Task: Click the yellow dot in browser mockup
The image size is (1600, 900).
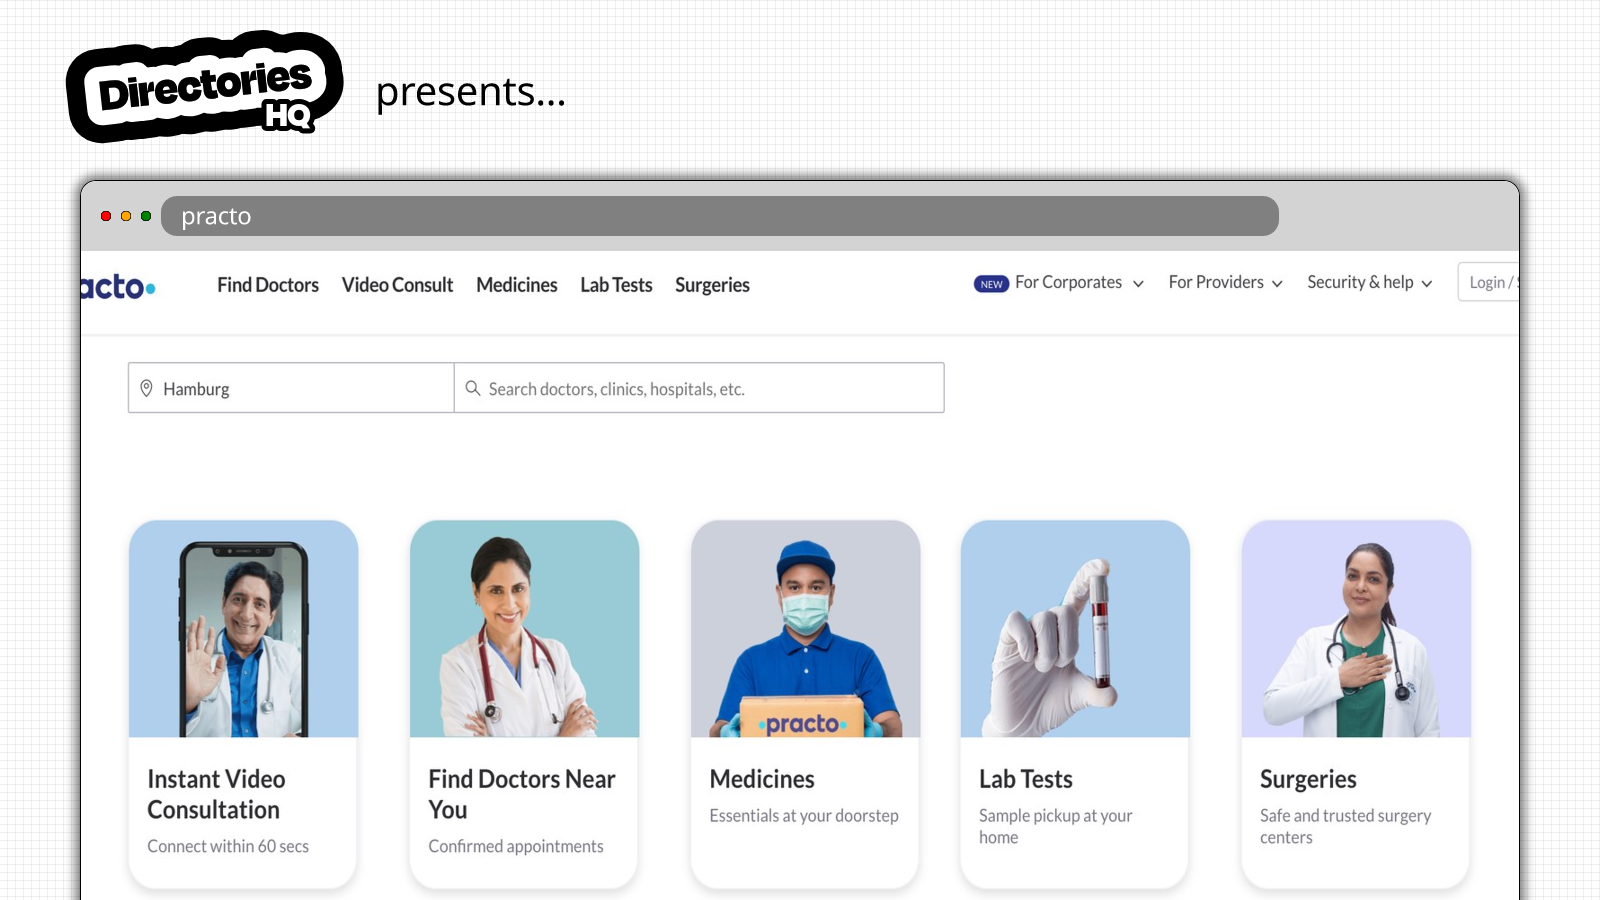Action: 126,216
